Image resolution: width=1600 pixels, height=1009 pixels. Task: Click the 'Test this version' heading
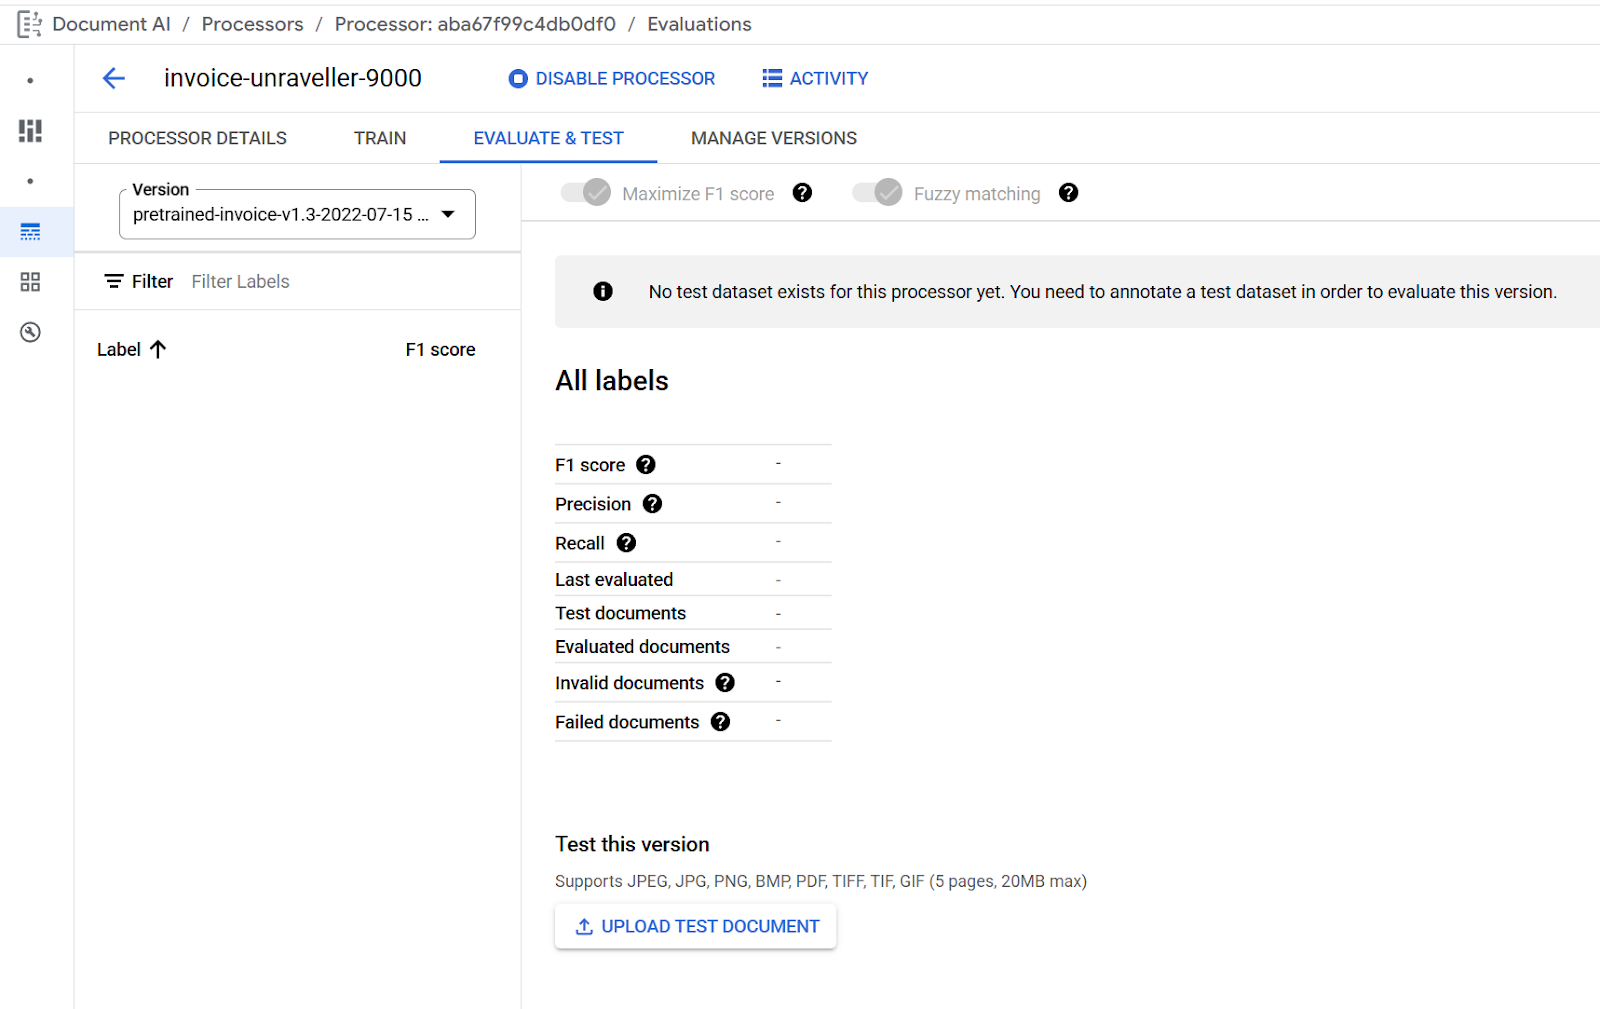pos(632,844)
